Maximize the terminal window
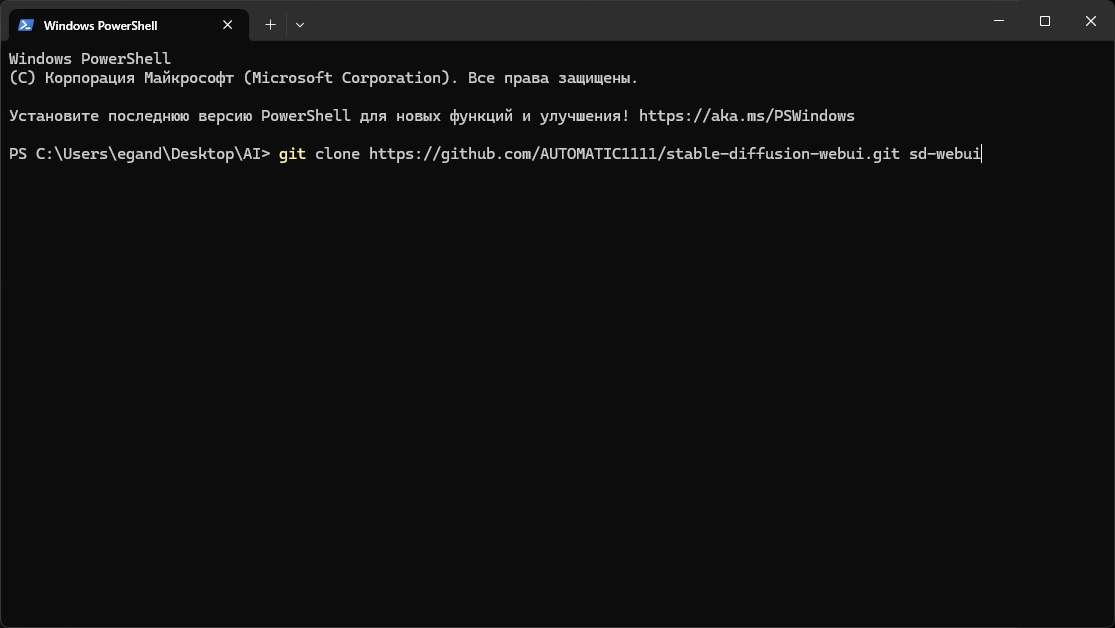The height and width of the screenshot is (628, 1115). [1045, 21]
